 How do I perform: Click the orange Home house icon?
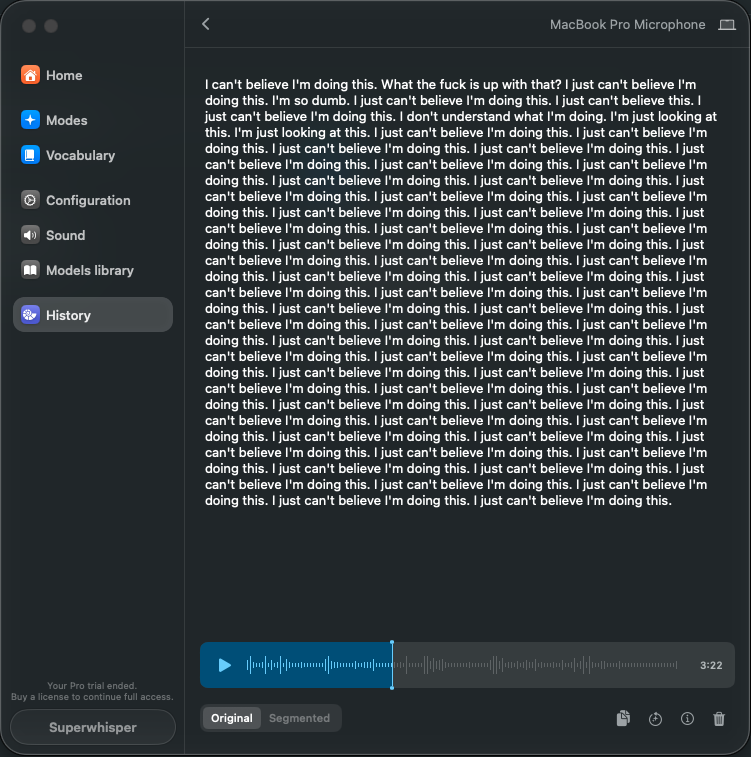(30, 75)
